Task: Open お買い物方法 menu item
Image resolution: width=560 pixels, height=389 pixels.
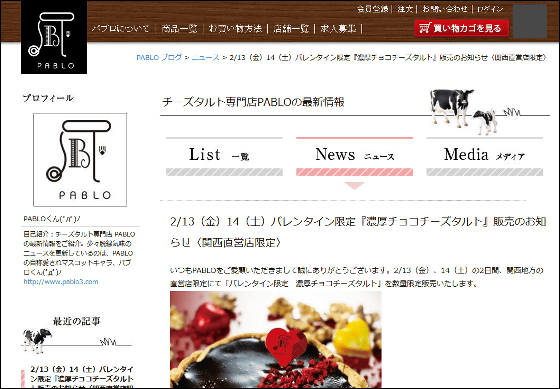Action: [x=235, y=28]
